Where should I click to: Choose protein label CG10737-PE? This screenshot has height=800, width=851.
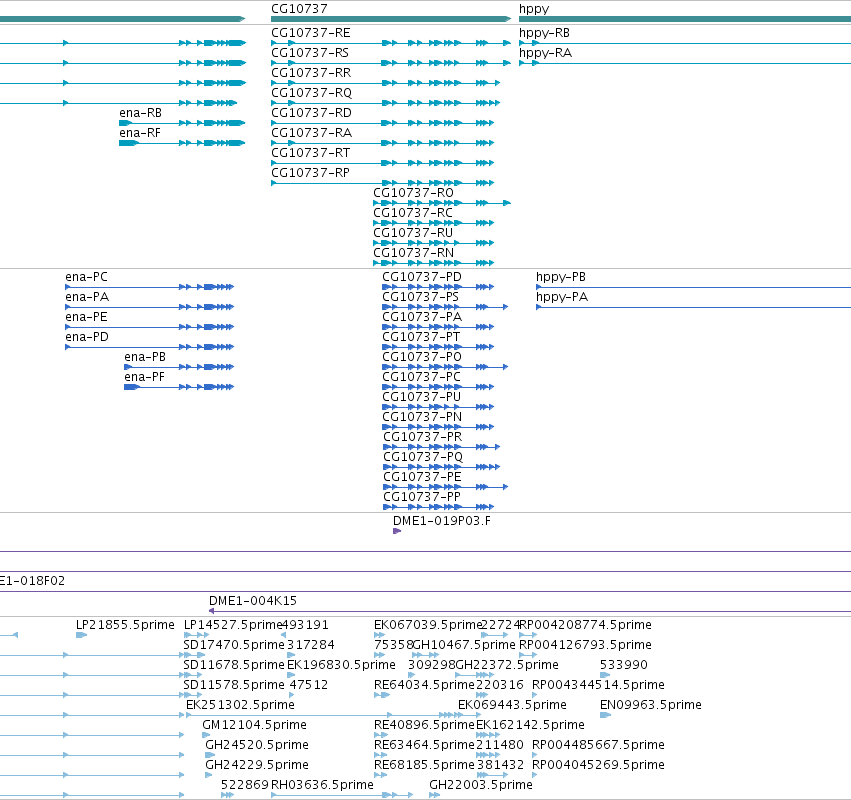pos(422,477)
